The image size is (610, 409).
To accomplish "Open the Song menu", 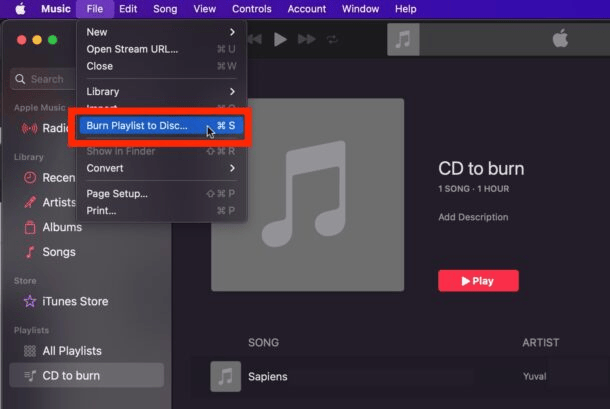I will coord(165,9).
